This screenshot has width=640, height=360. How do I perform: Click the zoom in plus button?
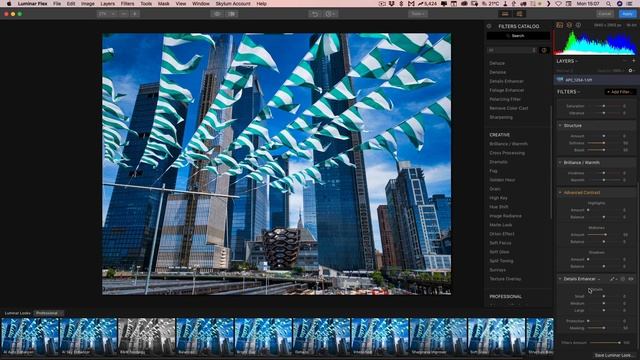tap(135, 14)
